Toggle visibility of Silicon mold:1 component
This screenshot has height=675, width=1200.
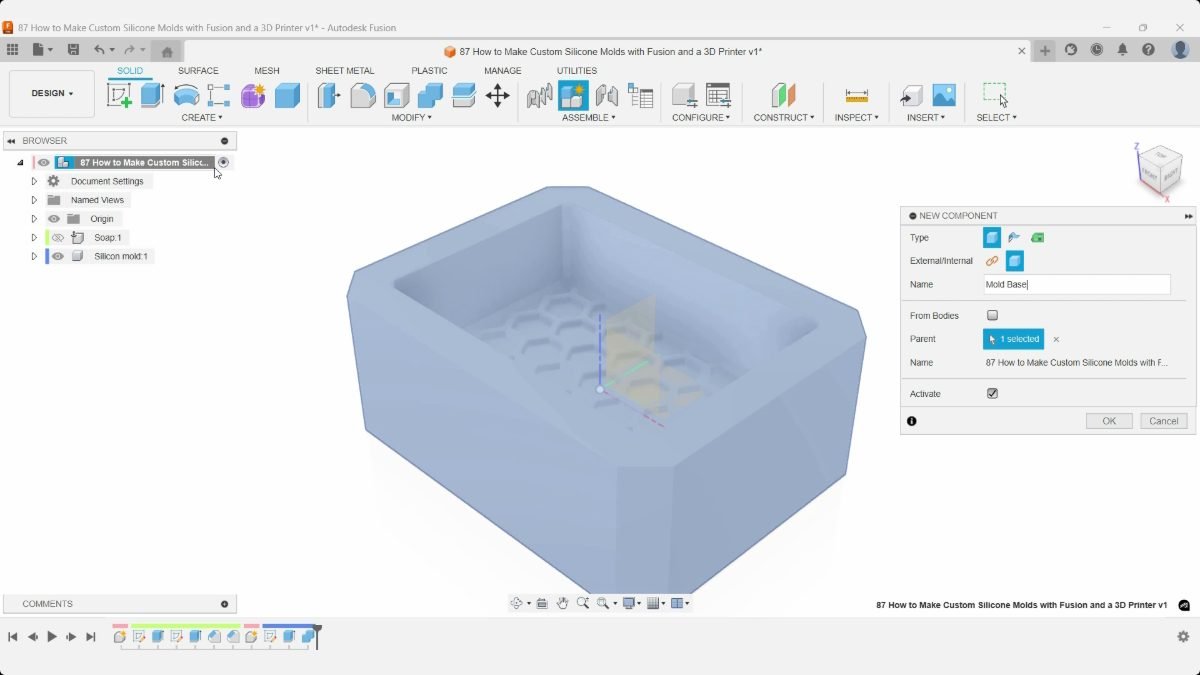pyautogui.click(x=58, y=257)
